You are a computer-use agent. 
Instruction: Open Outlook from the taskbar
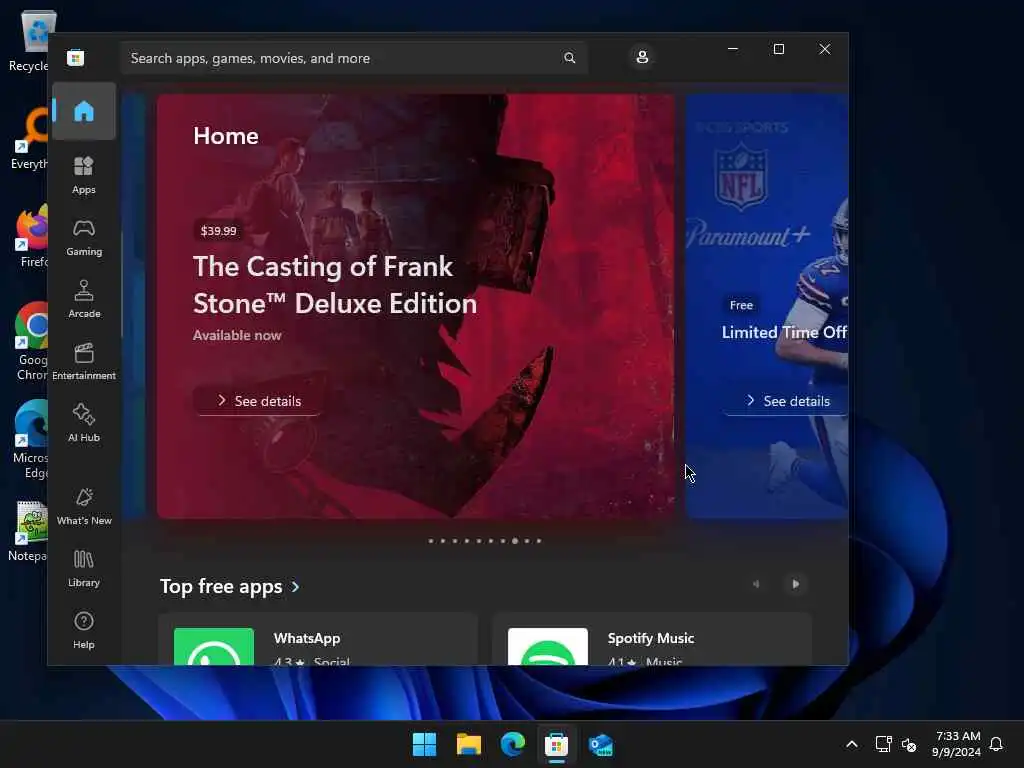pos(600,744)
